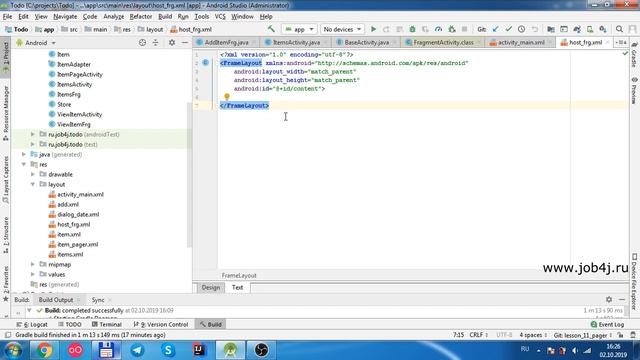Screen dimensions: 640x360
Task: Expand the mipmap folder
Action: 33,264
